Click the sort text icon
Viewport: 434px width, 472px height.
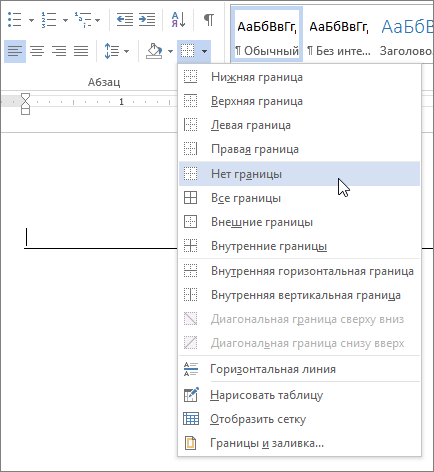(179, 19)
